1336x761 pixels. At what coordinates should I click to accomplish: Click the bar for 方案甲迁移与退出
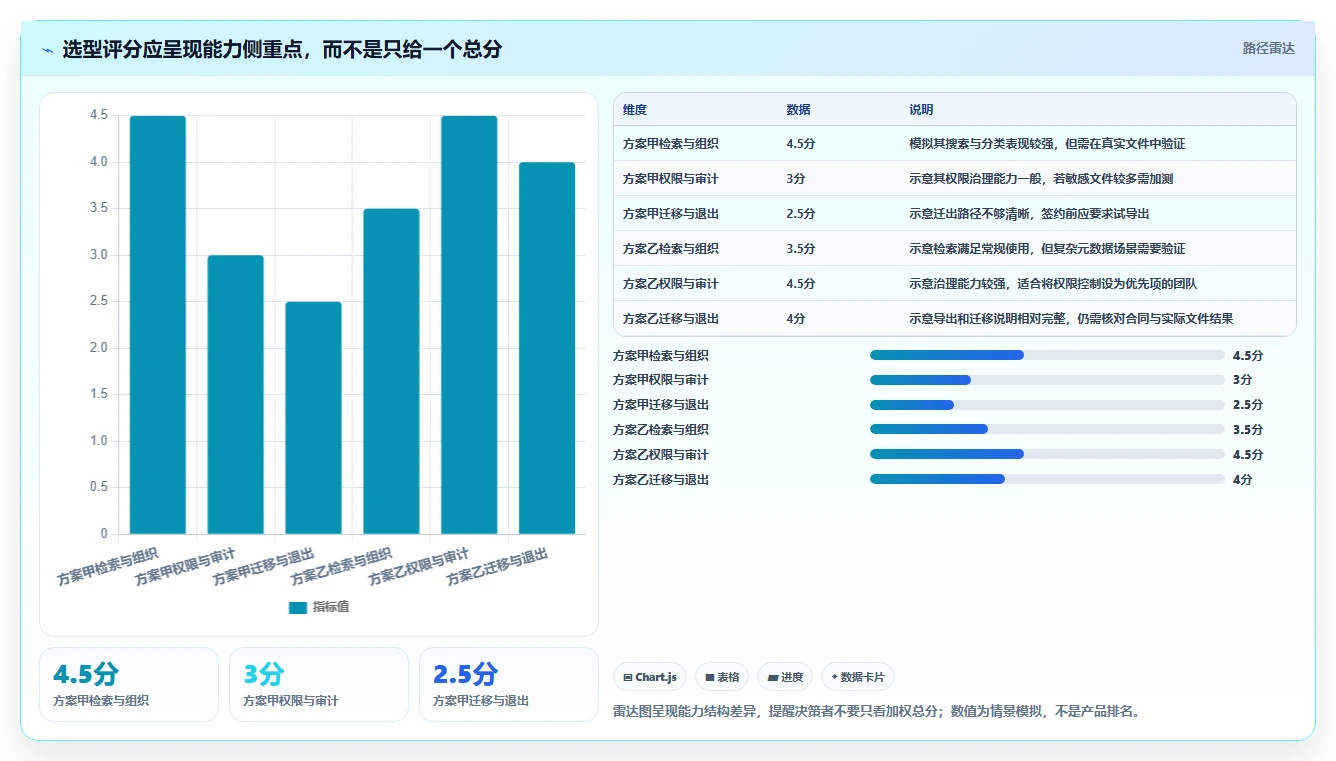[313, 418]
